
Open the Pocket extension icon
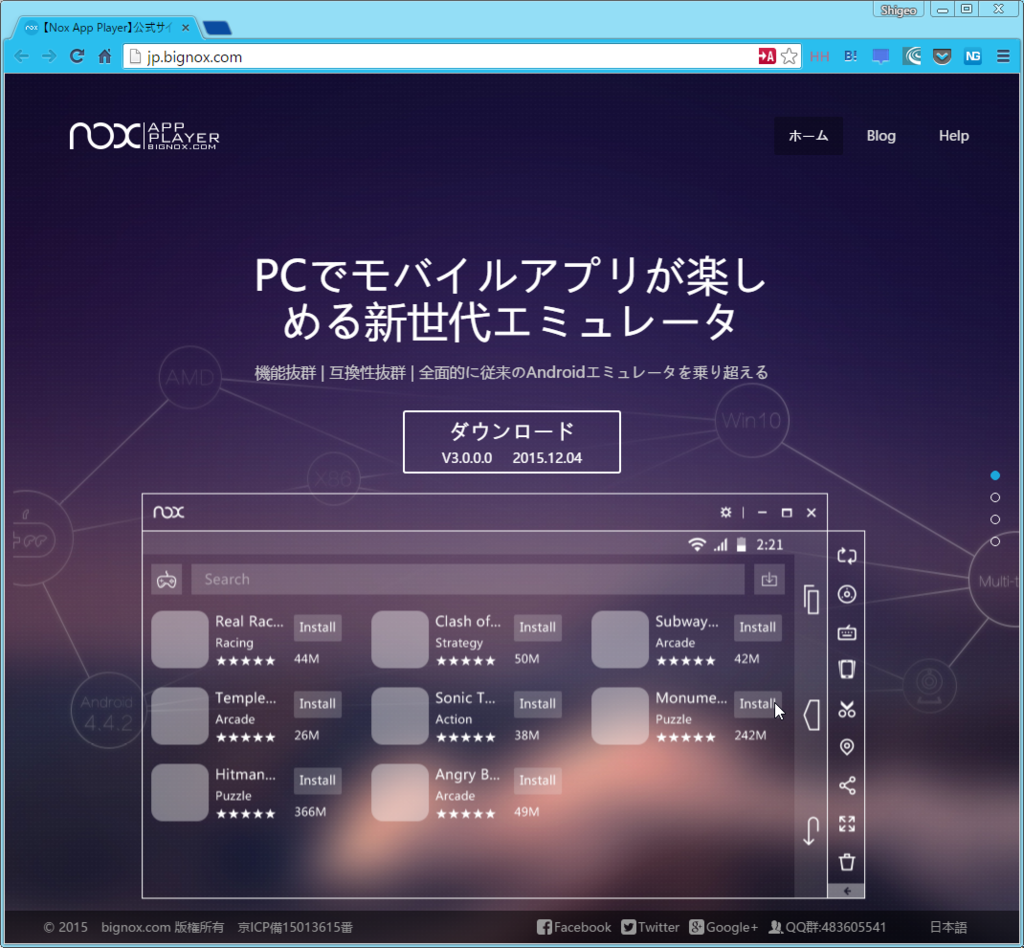[x=942, y=57]
